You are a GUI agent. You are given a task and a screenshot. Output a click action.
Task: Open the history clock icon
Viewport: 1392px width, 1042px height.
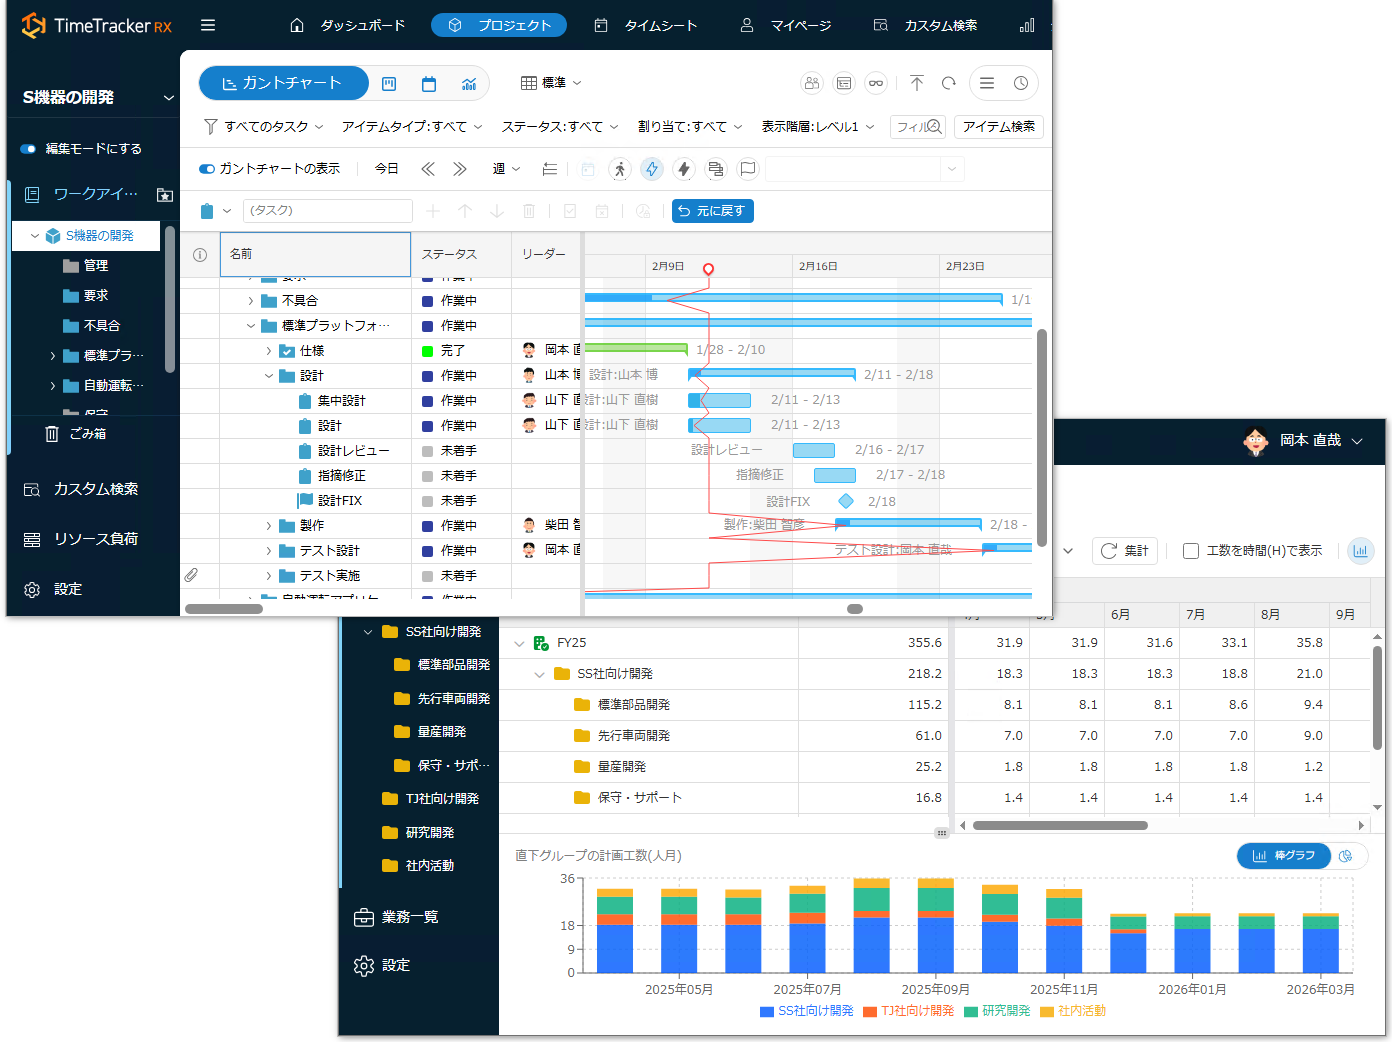1021,83
